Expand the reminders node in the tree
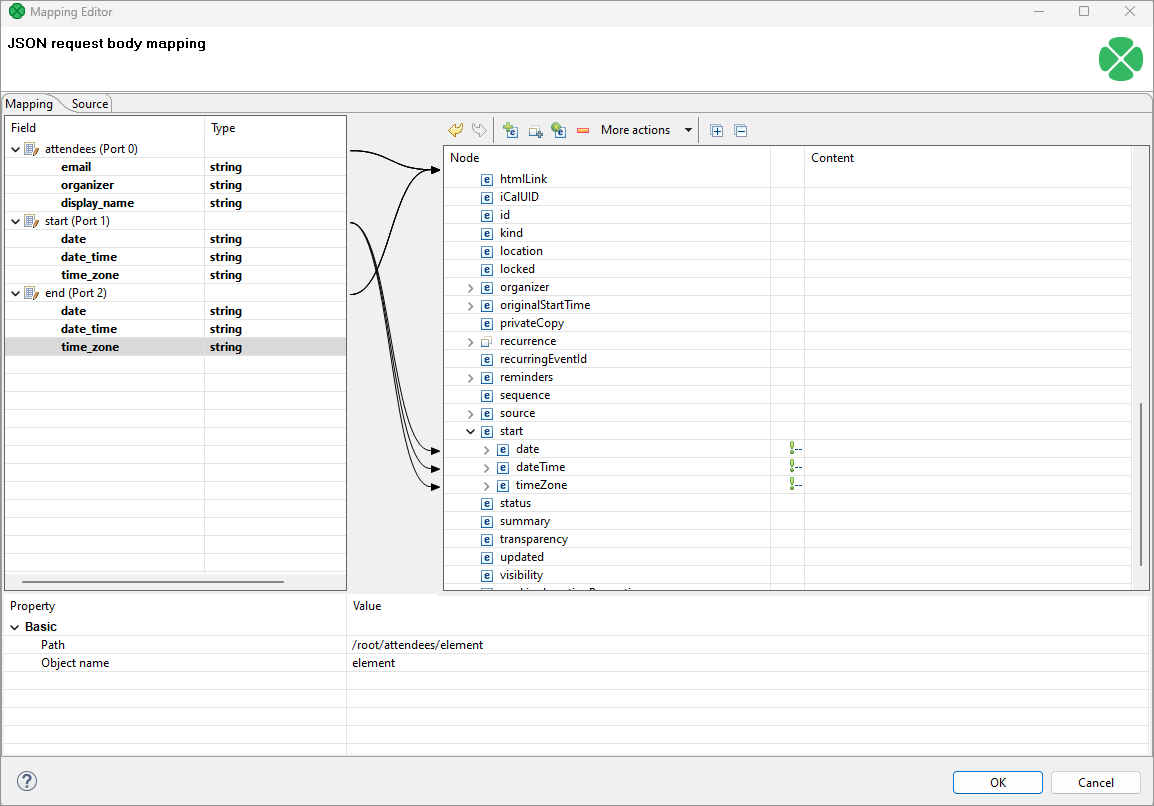This screenshot has width=1154, height=806. point(470,377)
